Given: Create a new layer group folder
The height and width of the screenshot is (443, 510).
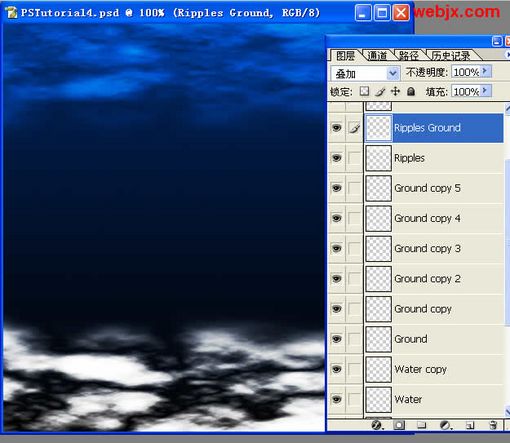Looking at the screenshot, I should 422,425.
